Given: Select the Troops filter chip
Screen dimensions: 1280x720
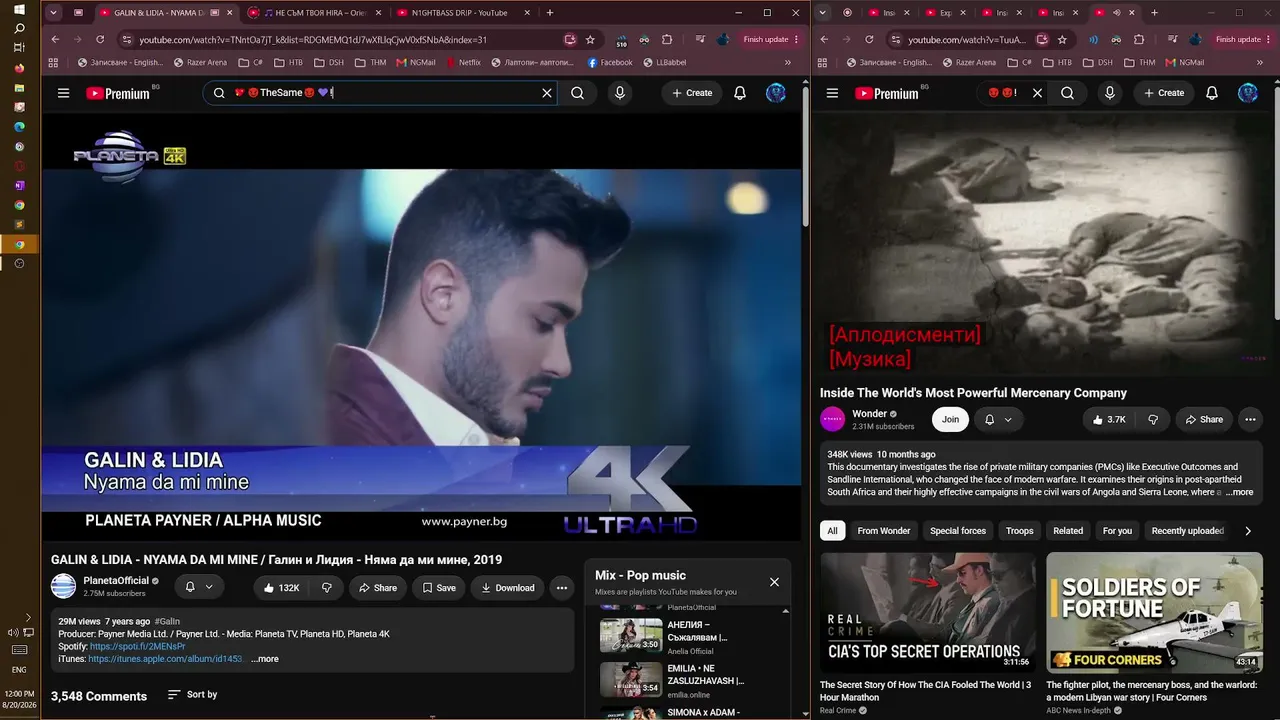Looking at the screenshot, I should [x=1020, y=531].
